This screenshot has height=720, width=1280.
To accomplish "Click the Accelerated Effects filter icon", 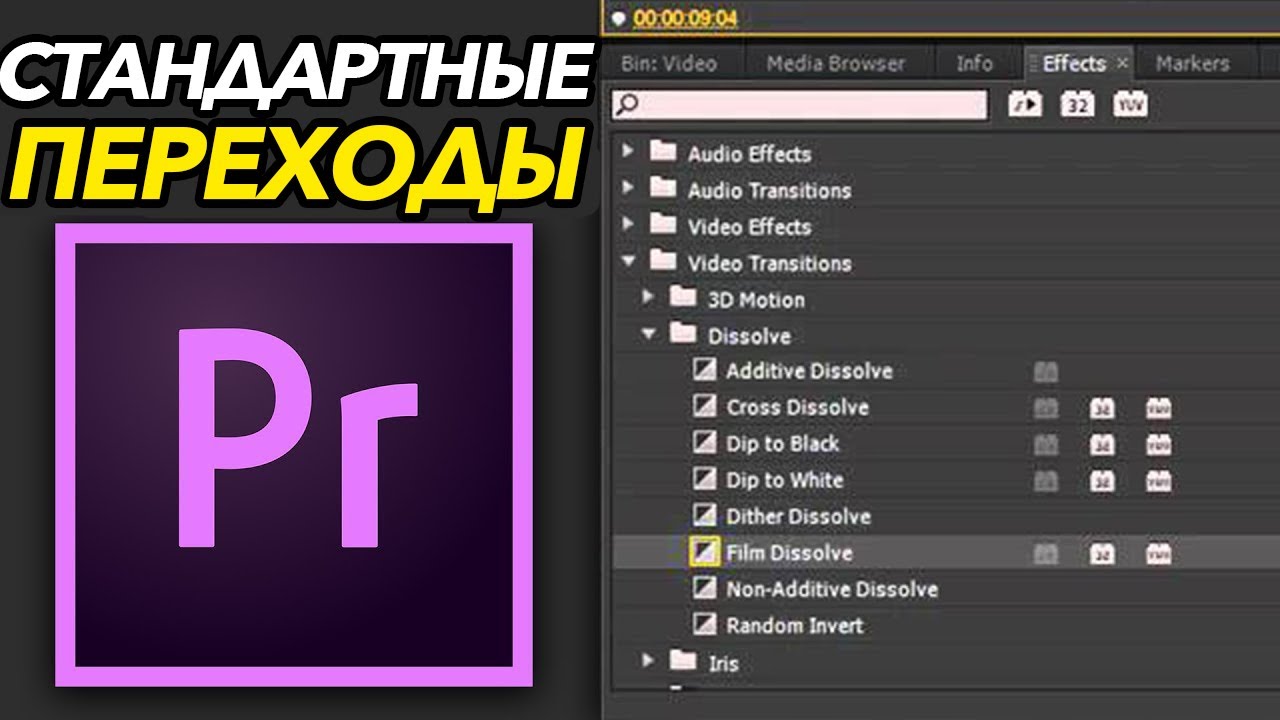I will [1025, 104].
